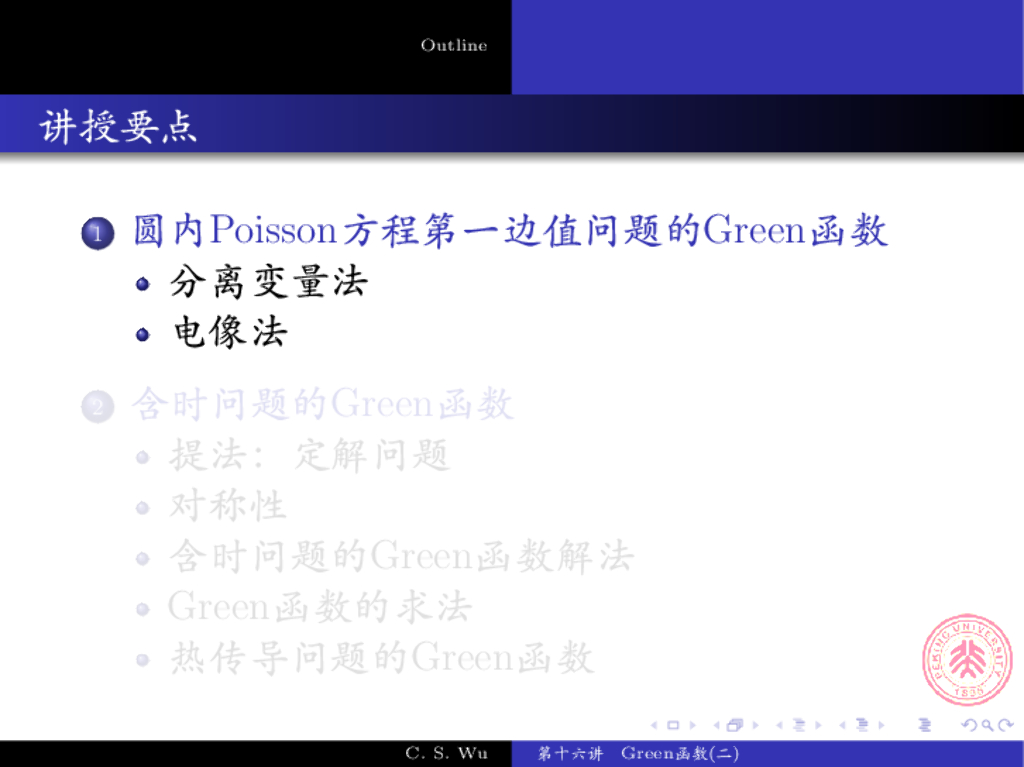Click the presentation appendix navigation icon
This screenshot has width=1024, height=767.
point(925,725)
